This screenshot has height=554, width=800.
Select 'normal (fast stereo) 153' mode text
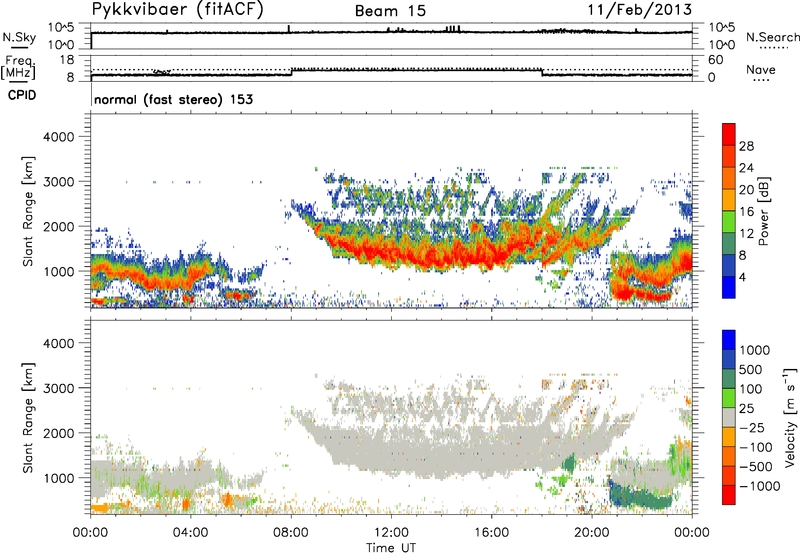click(173, 99)
